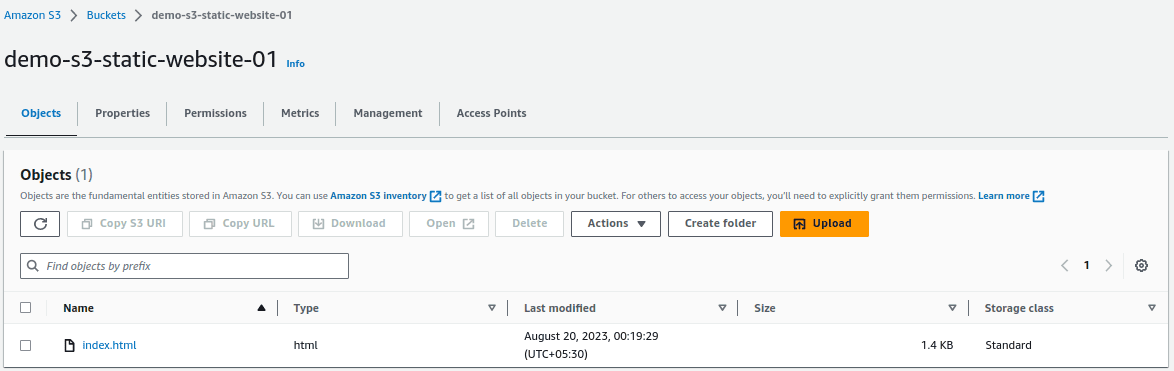This screenshot has width=1174, height=371.
Task: Click the refresh objects icon button
Action: click(40, 224)
